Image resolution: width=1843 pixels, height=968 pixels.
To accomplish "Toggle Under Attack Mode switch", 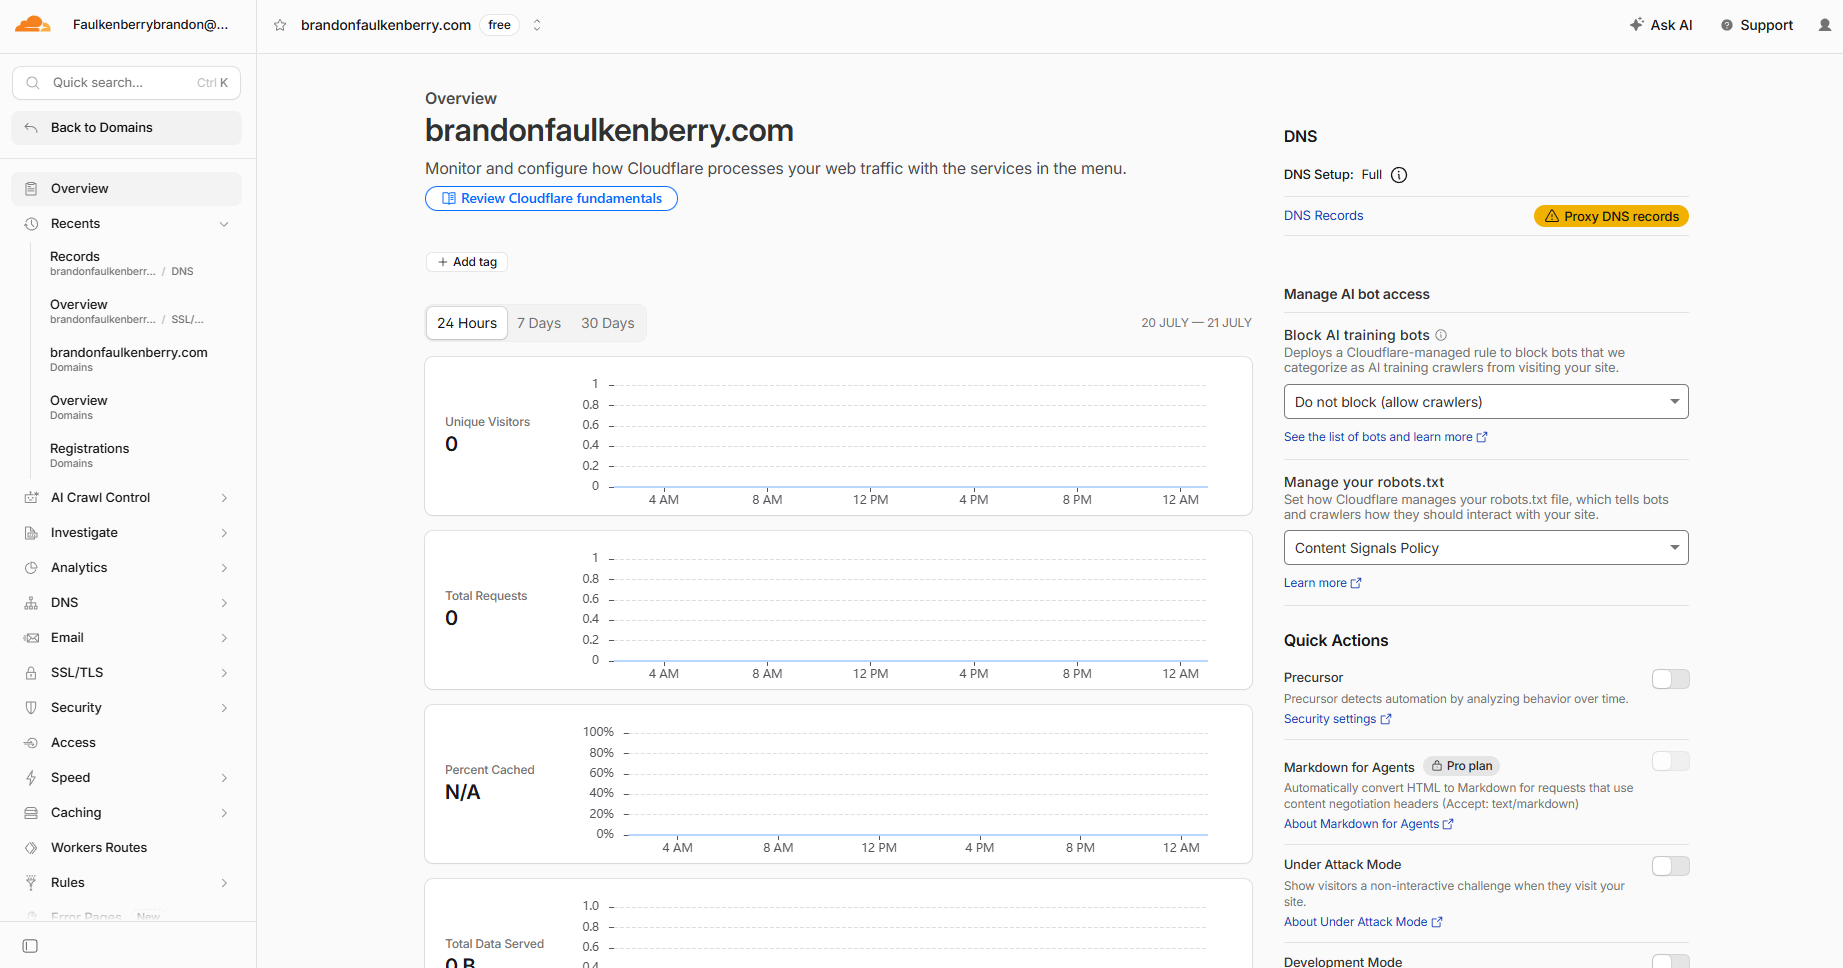I will (1670, 866).
